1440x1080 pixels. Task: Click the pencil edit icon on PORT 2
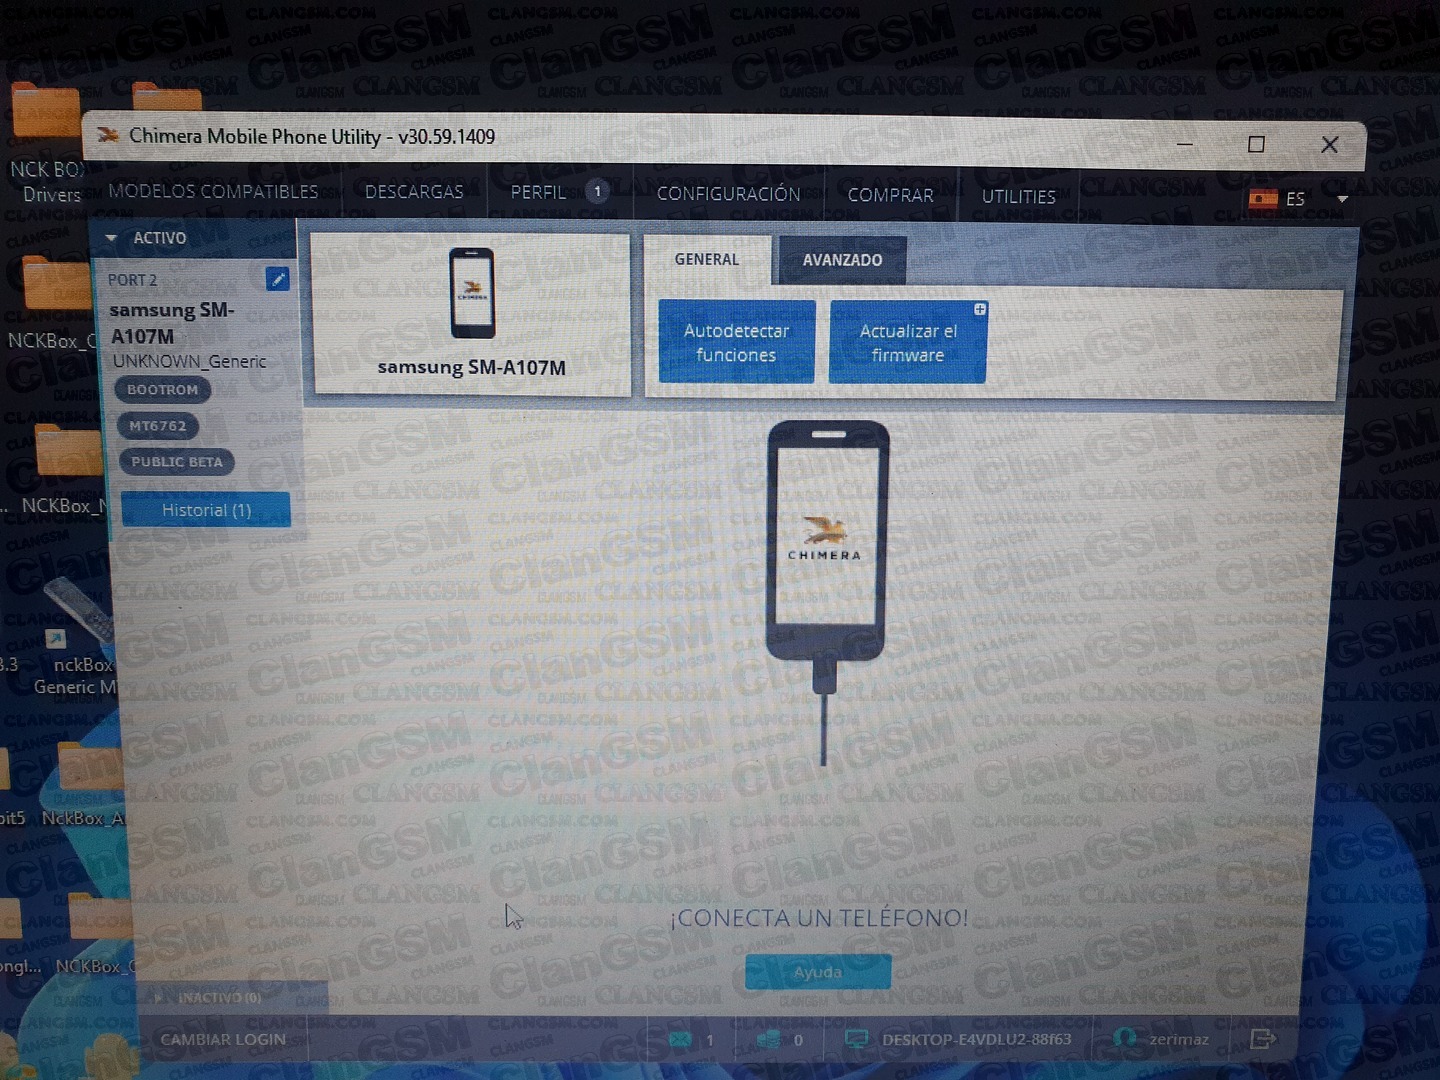tap(277, 279)
